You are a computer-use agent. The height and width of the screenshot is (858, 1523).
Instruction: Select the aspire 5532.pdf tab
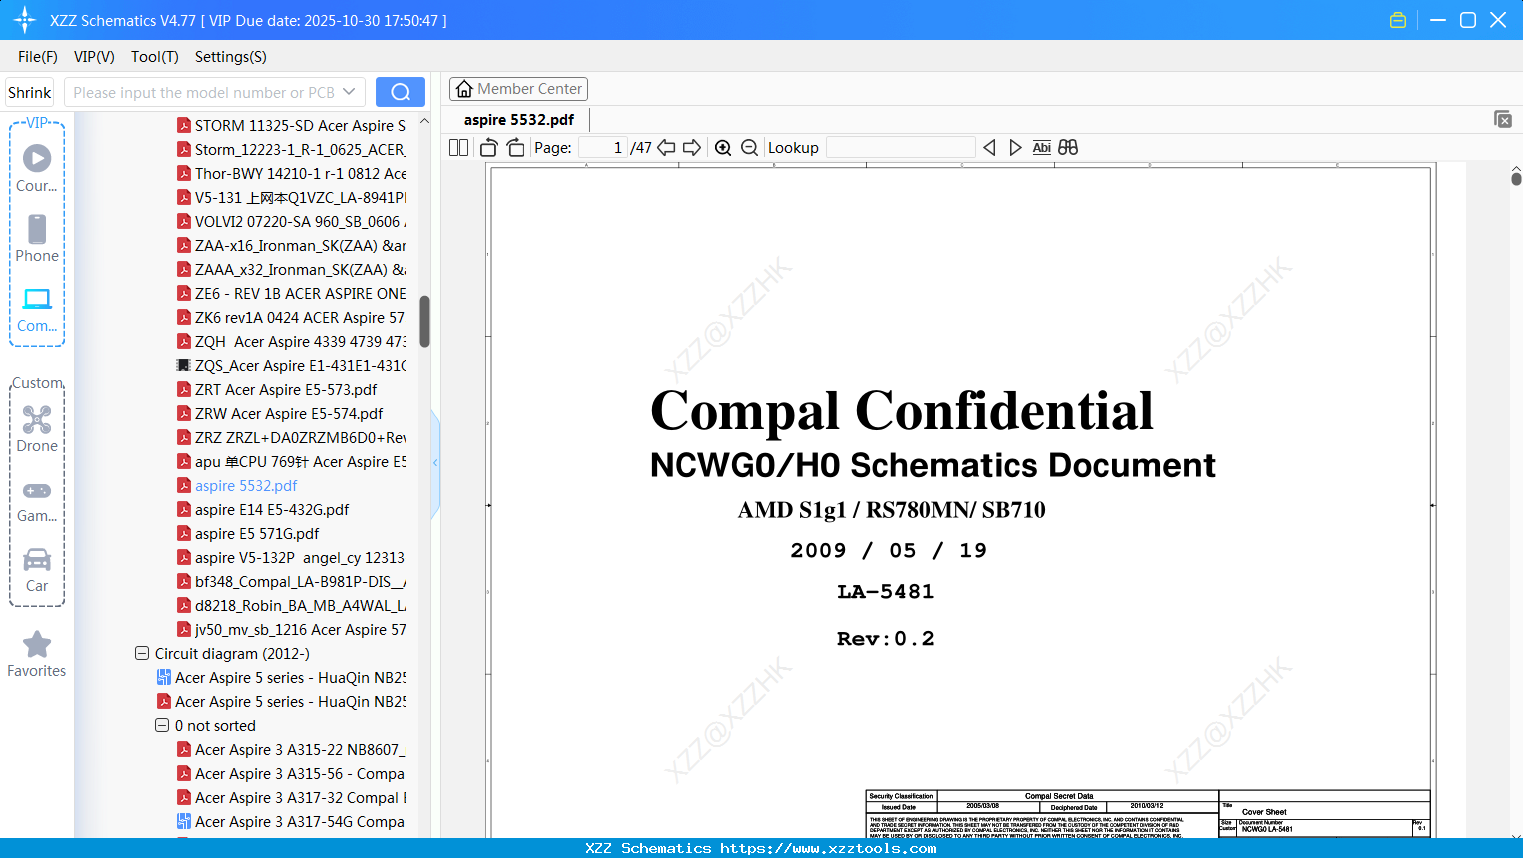point(519,120)
